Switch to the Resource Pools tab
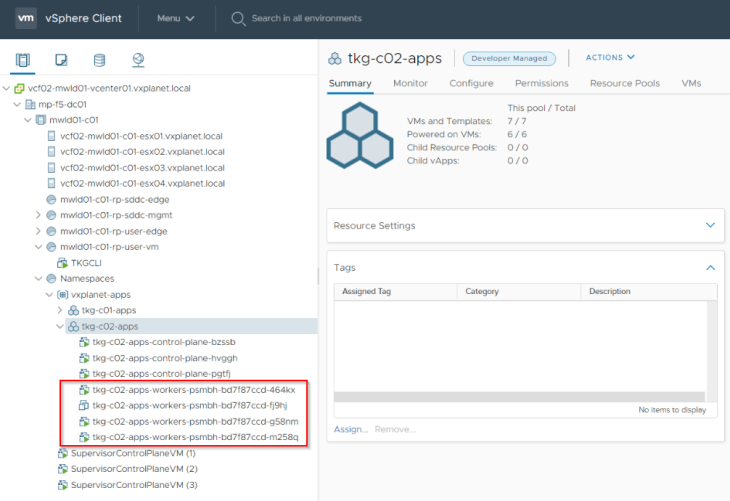730x501 pixels. [625, 83]
